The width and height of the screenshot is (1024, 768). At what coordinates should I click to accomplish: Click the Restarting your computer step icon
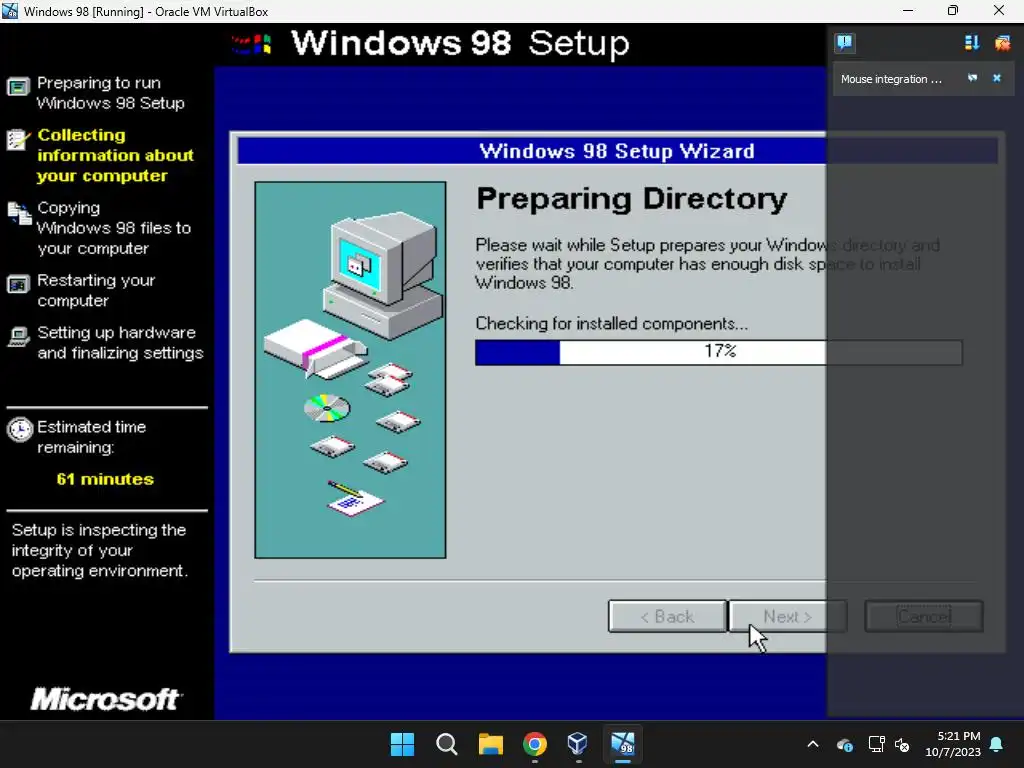18,285
